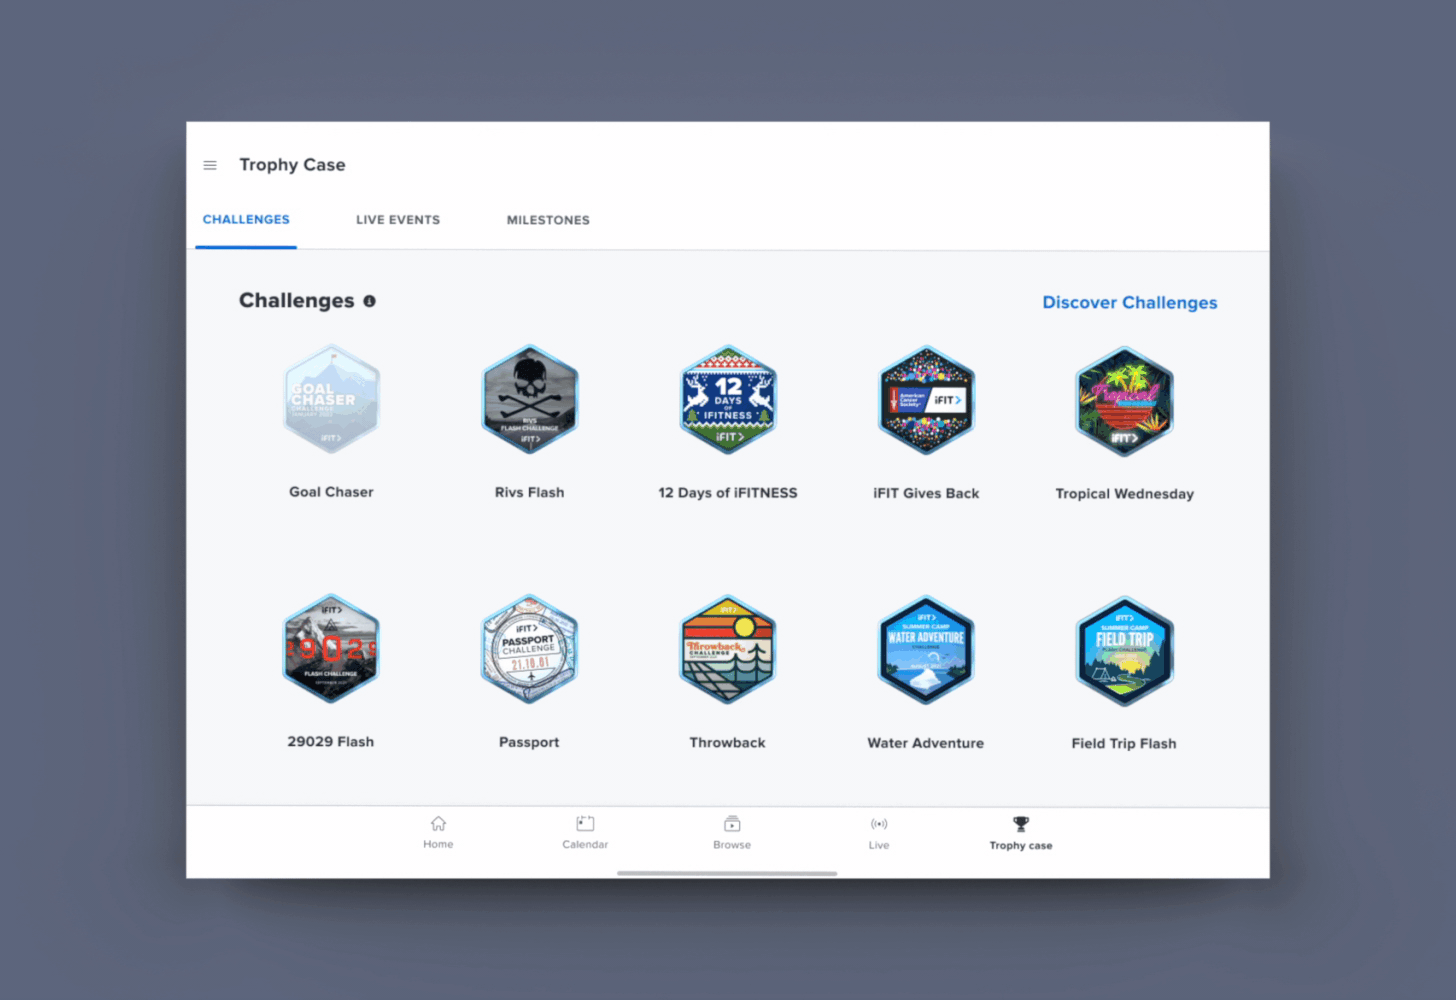Open the Water Adventure badge
This screenshot has height=1000, width=1456.
click(926, 651)
